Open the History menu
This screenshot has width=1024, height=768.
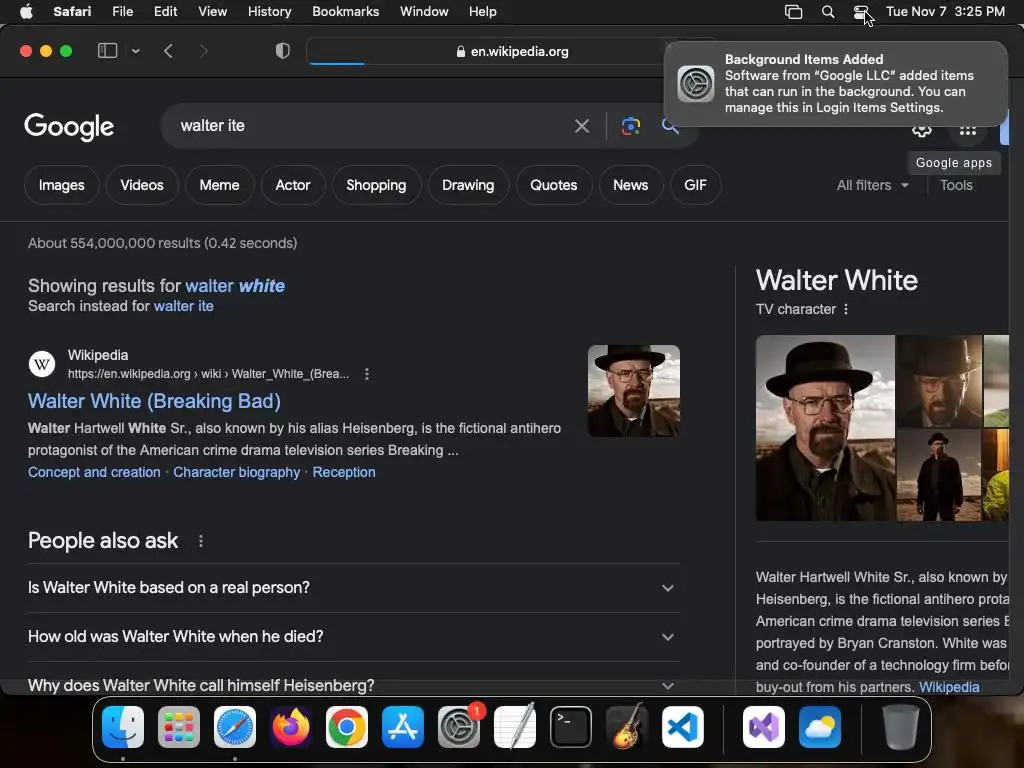[269, 12]
